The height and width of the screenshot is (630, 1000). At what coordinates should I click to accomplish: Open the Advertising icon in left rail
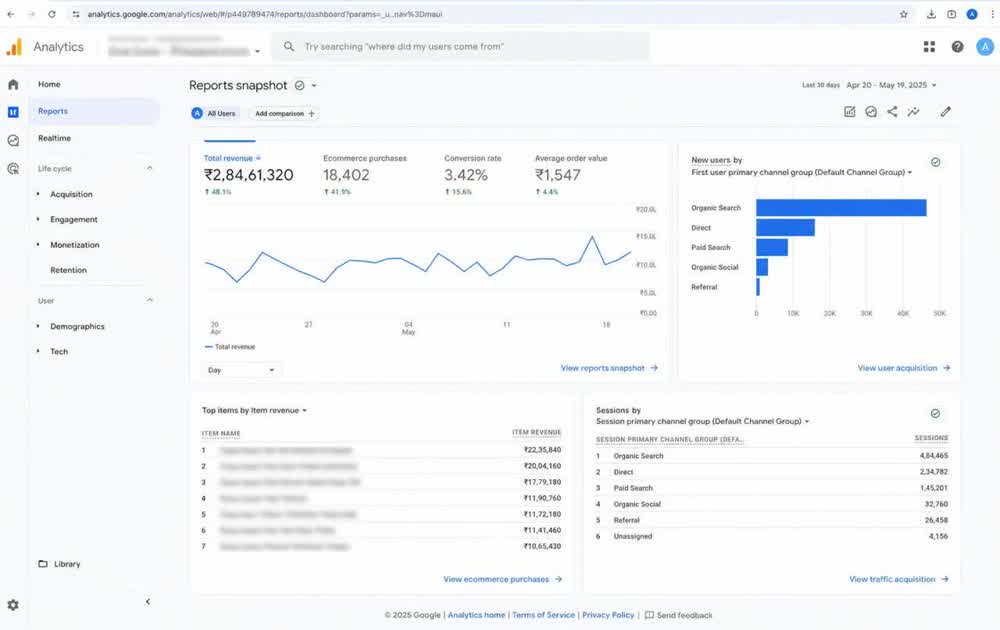[x=13, y=168]
